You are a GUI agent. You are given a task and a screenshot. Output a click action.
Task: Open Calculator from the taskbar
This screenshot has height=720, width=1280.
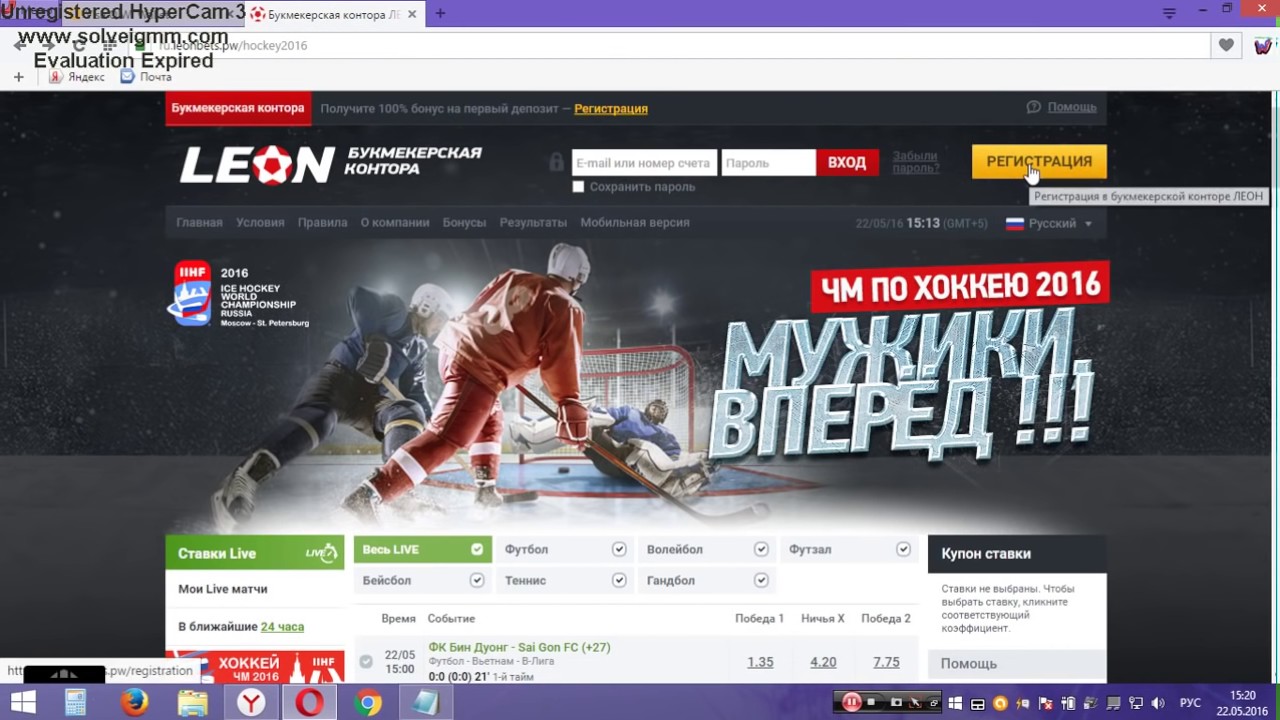coord(76,703)
